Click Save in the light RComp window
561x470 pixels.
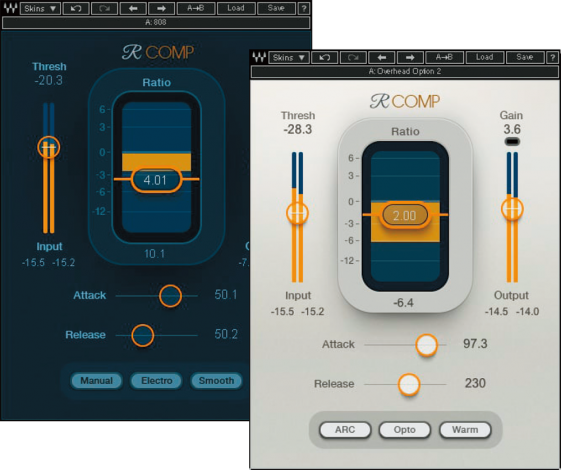tap(525, 57)
